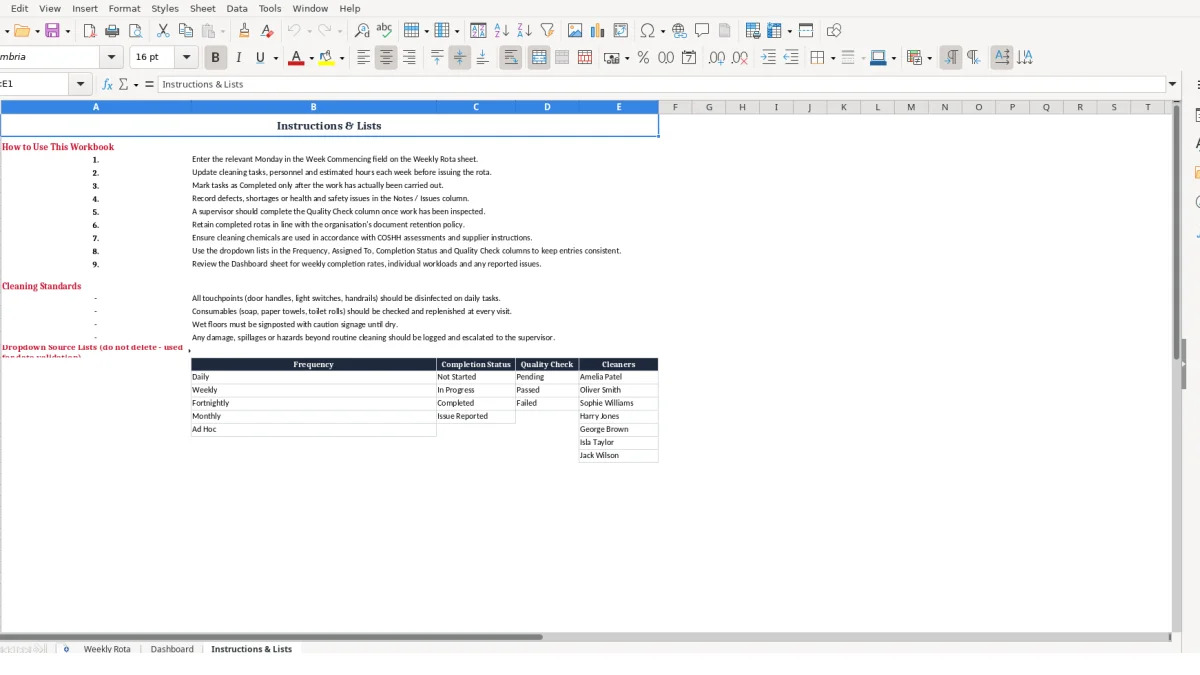Image resolution: width=1200 pixels, height=675 pixels.
Task: Format as date
Action: (689, 58)
